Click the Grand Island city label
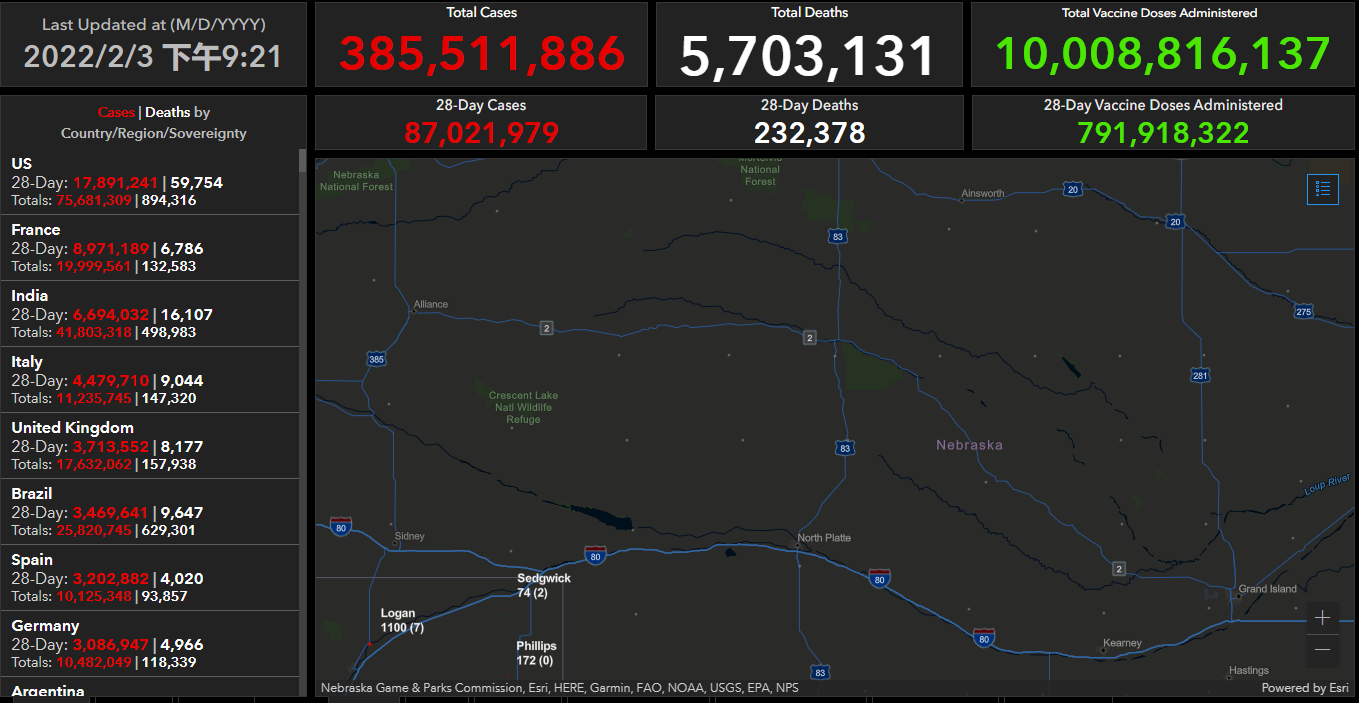Screen dimensions: 1359x703 (1267, 589)
